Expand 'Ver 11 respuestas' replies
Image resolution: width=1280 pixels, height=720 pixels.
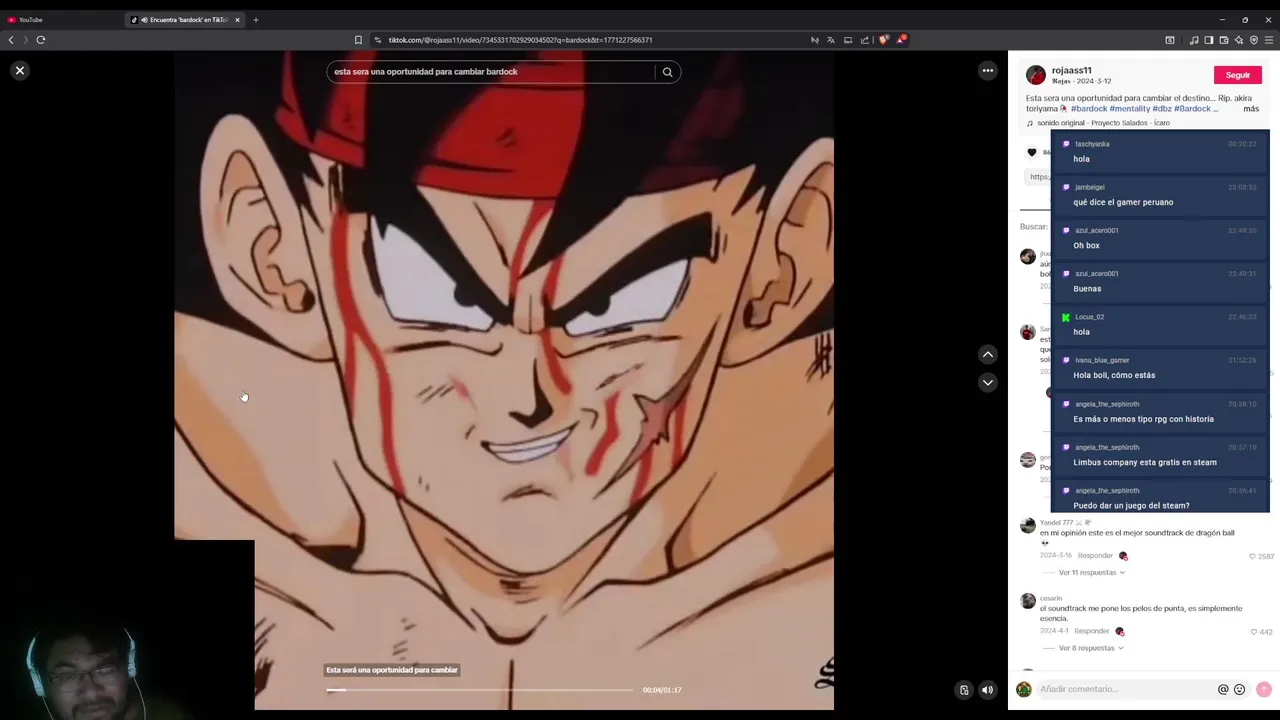pyautogui.click(x=1091, y=572)
